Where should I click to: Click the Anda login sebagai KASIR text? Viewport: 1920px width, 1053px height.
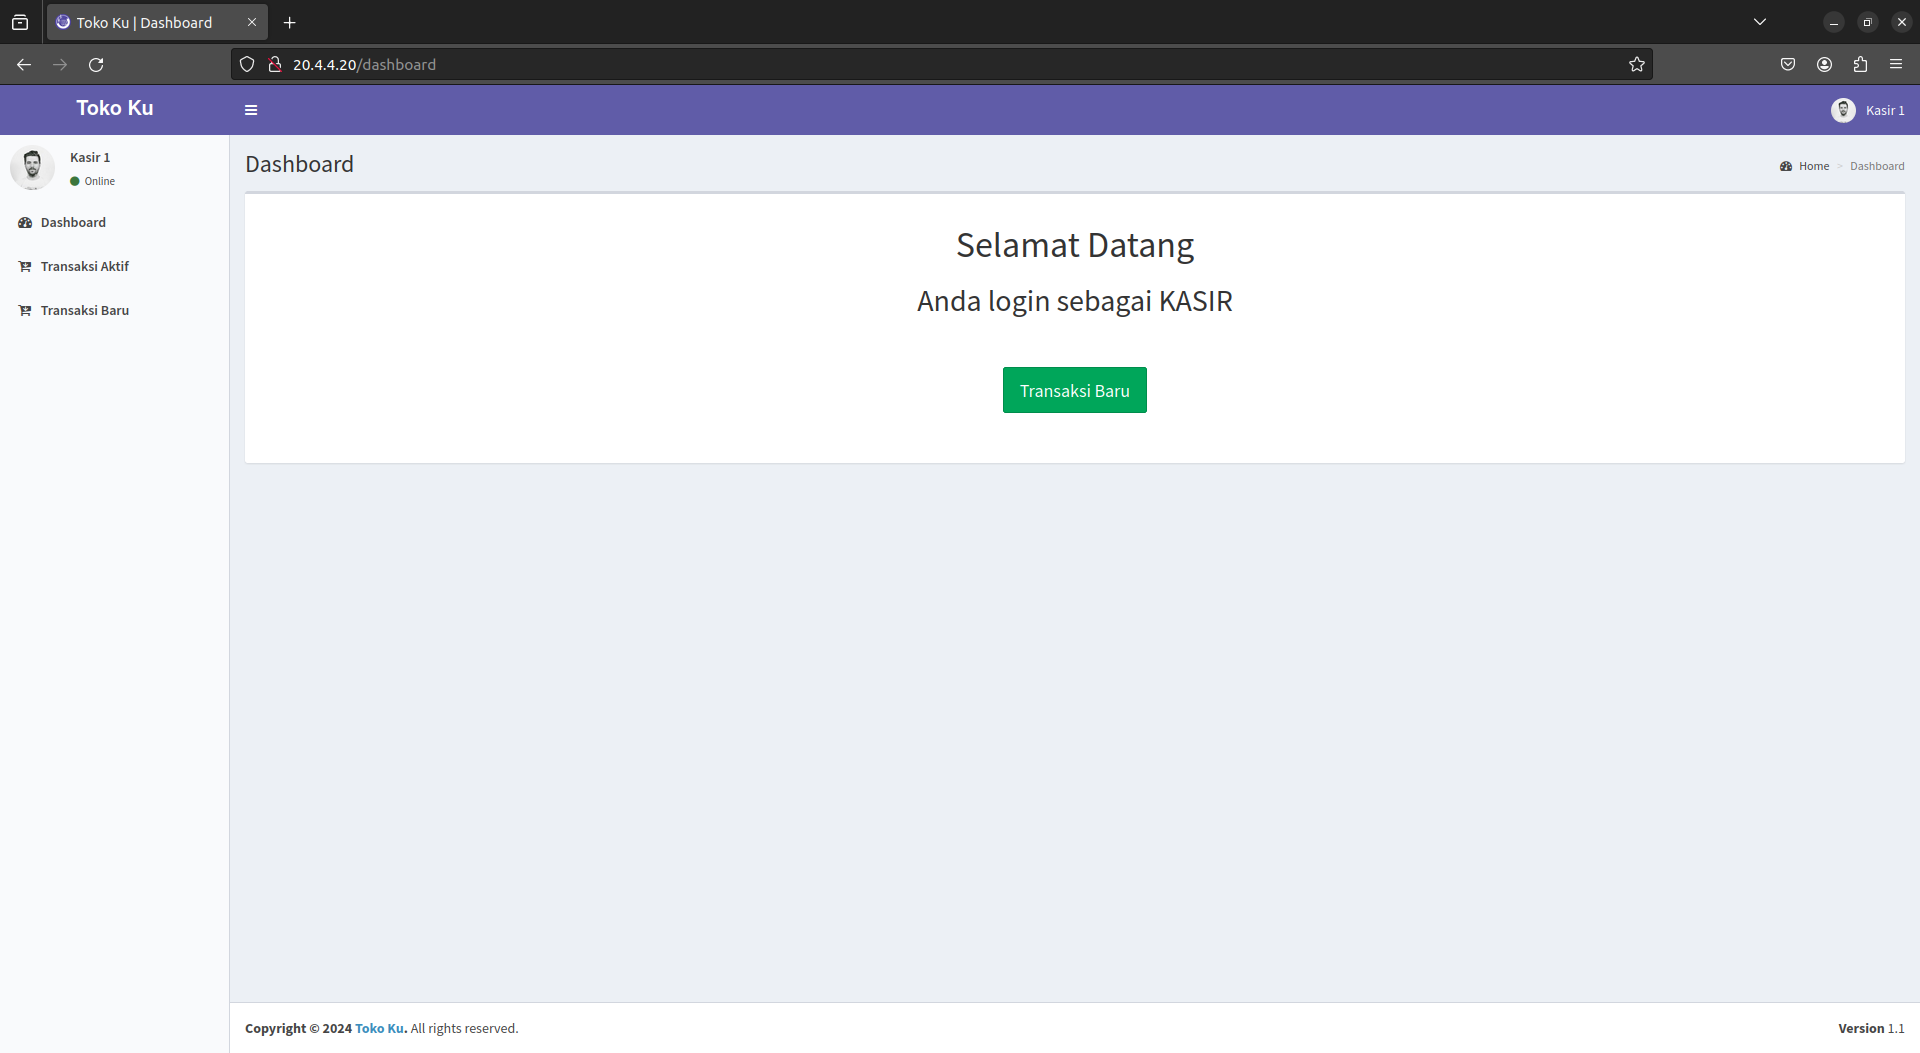(1074, 301)
